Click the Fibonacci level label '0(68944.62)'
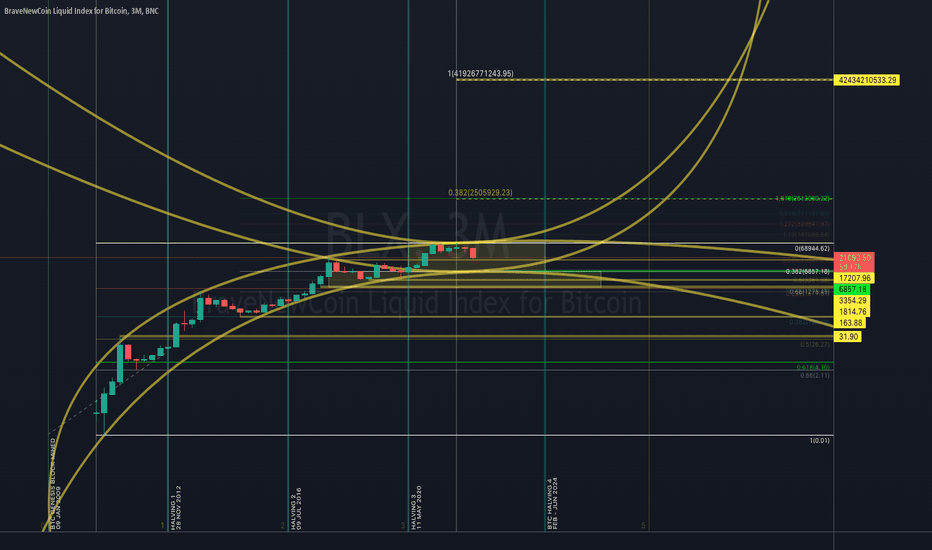Image resolution: width=932 pixels, height=550 pixels. tap(812, 249)
